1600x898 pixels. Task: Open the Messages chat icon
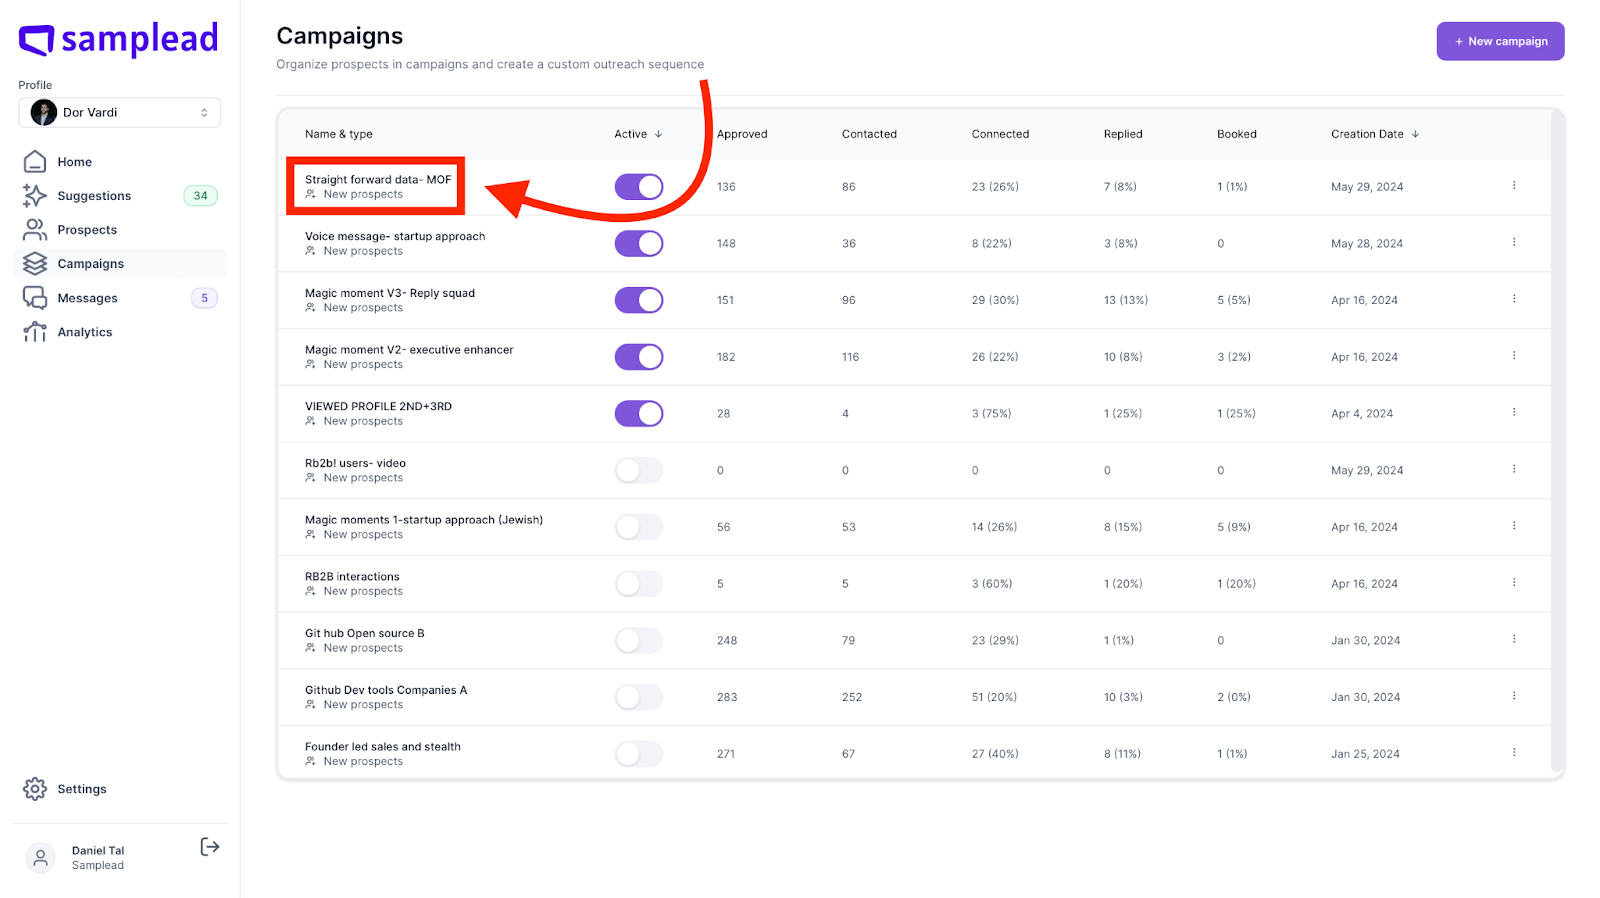(x=35, y=298)
